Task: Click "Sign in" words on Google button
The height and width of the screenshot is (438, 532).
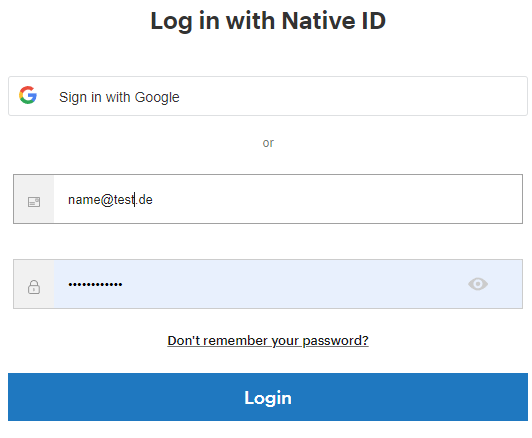Action: (x=80, y=98)
